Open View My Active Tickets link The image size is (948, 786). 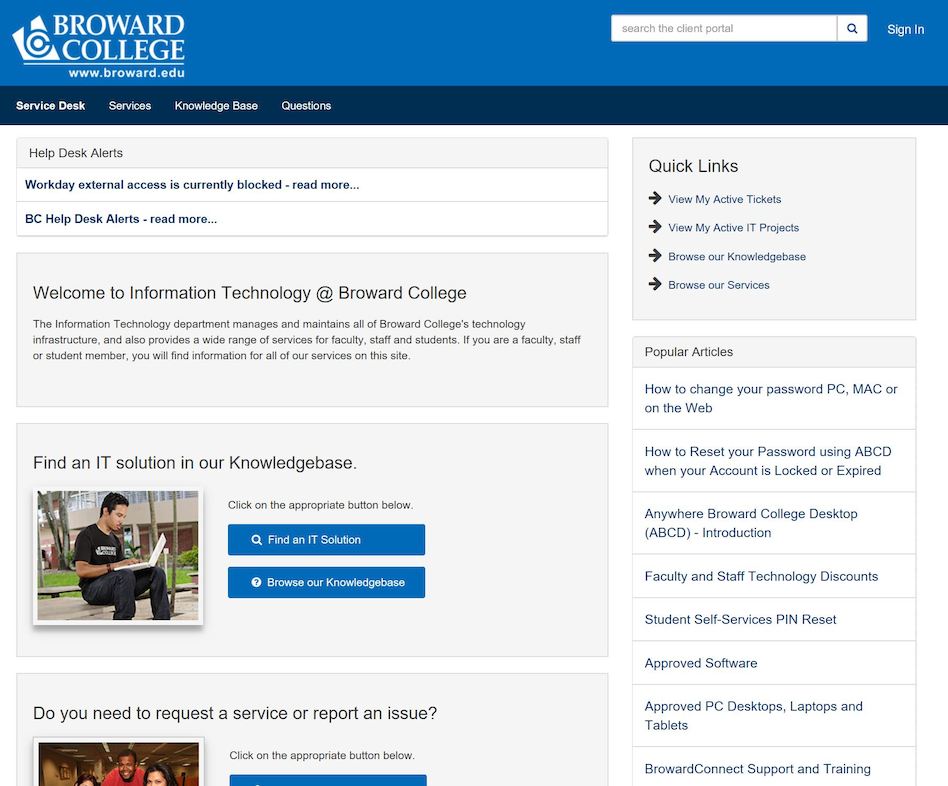724,199
